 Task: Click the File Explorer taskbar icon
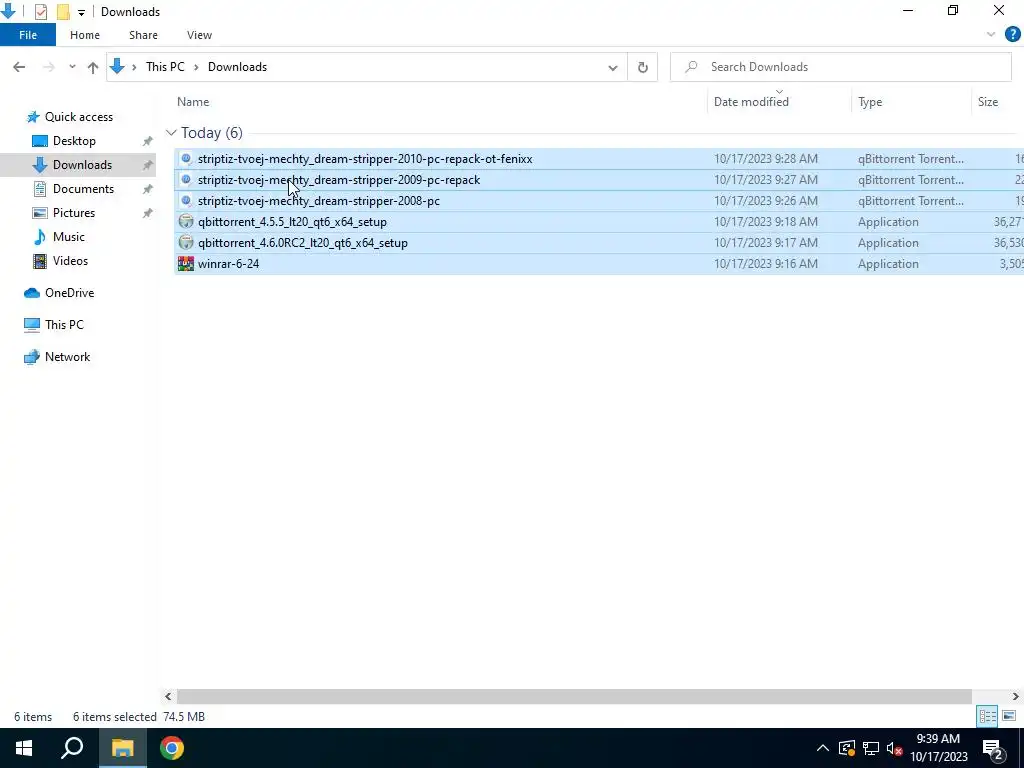[x=122, y=748]
